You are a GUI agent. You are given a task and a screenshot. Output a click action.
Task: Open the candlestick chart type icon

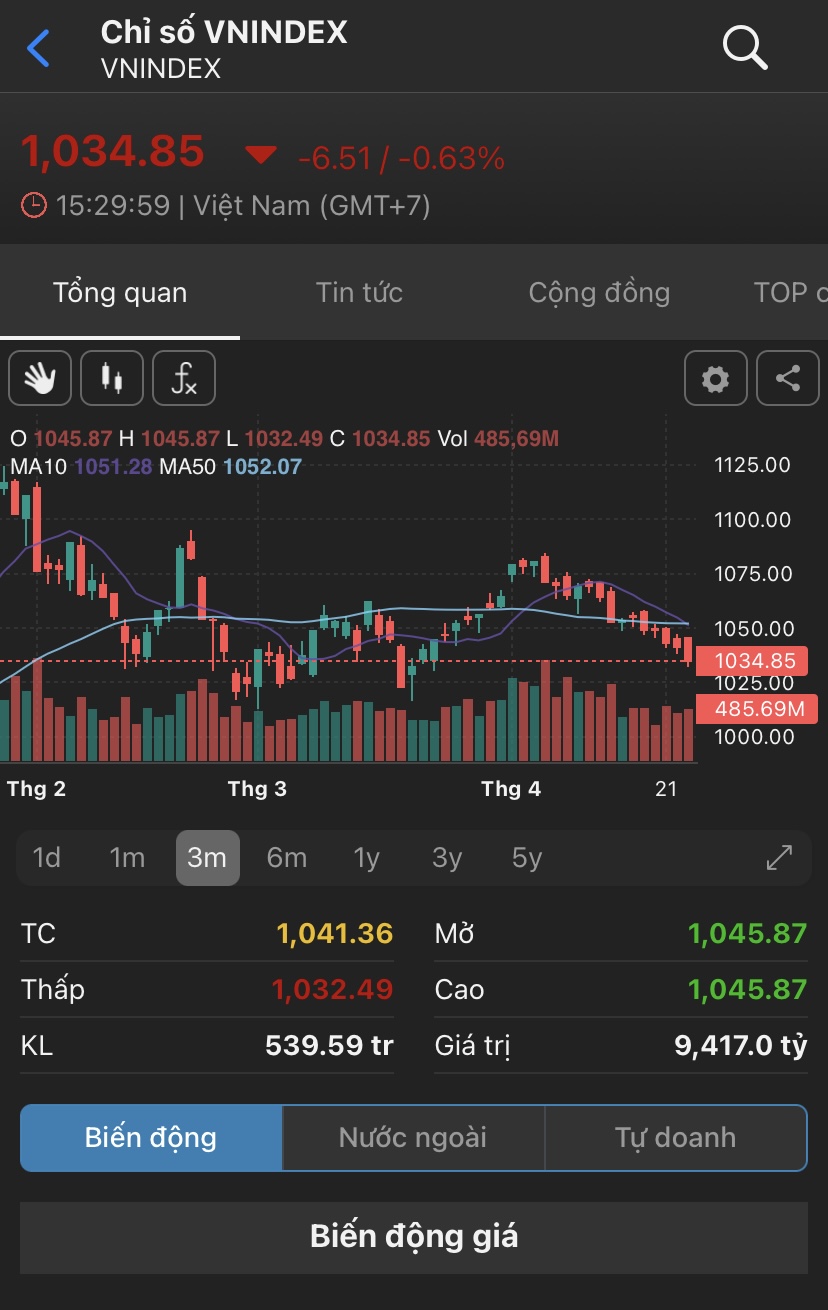pos(112,379)
